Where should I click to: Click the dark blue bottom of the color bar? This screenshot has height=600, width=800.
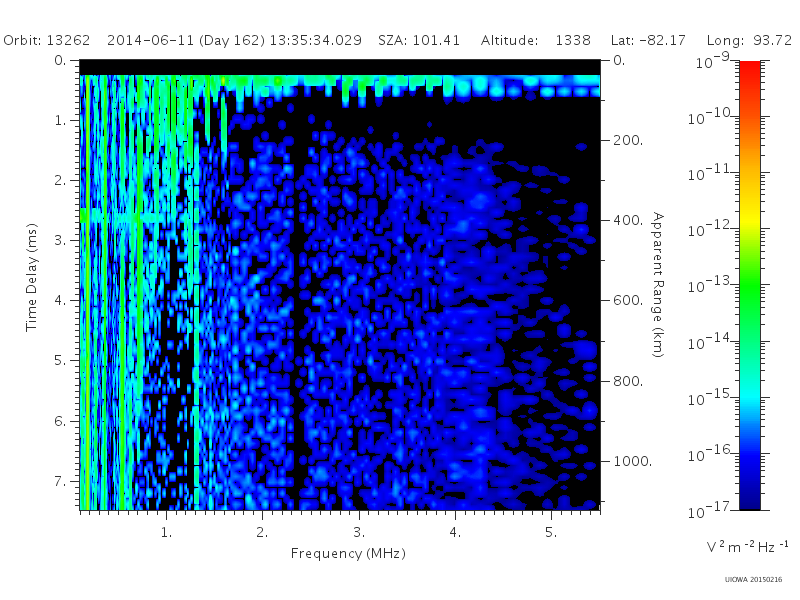[750, 500]
